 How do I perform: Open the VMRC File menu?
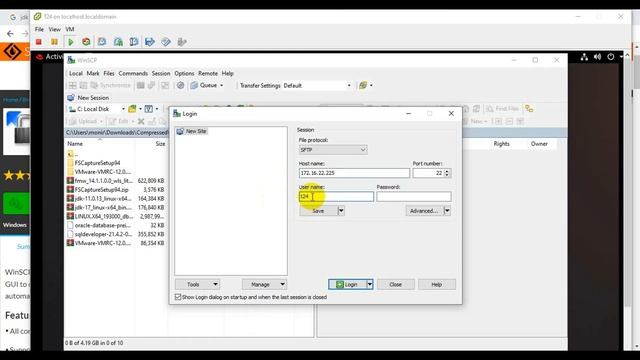39,29
